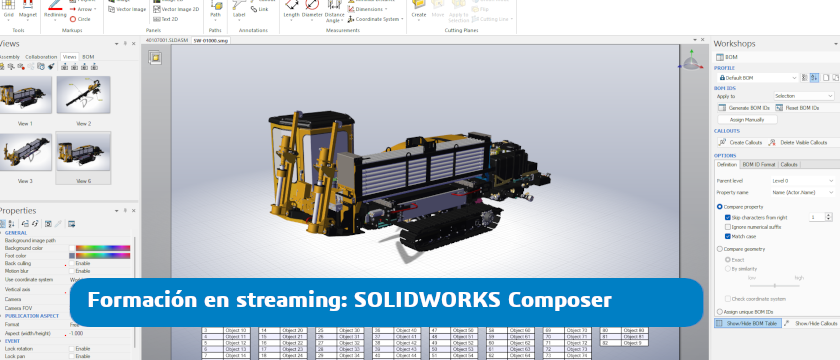Click the low-high similarity slider

(774, 286)
